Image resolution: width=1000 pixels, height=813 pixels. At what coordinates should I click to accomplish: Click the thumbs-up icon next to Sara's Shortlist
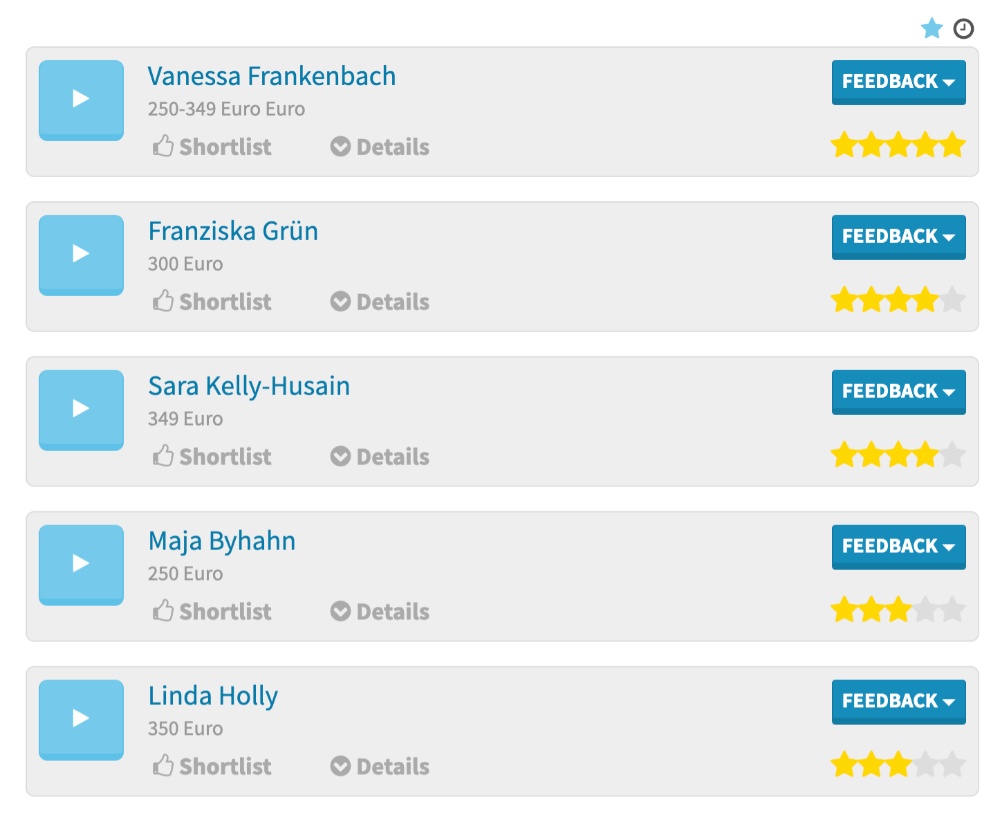point(163,456)
